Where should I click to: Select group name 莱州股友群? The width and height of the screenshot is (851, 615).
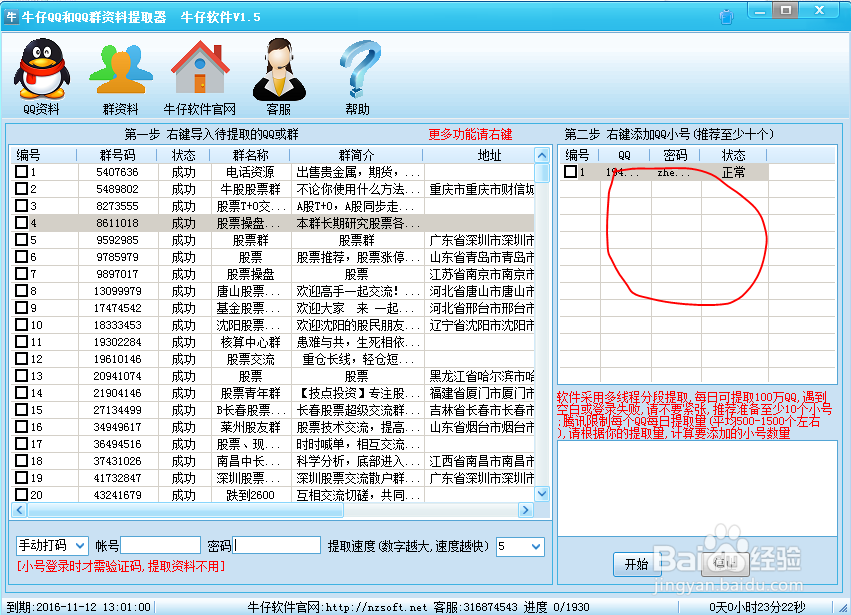coord(250,427)
